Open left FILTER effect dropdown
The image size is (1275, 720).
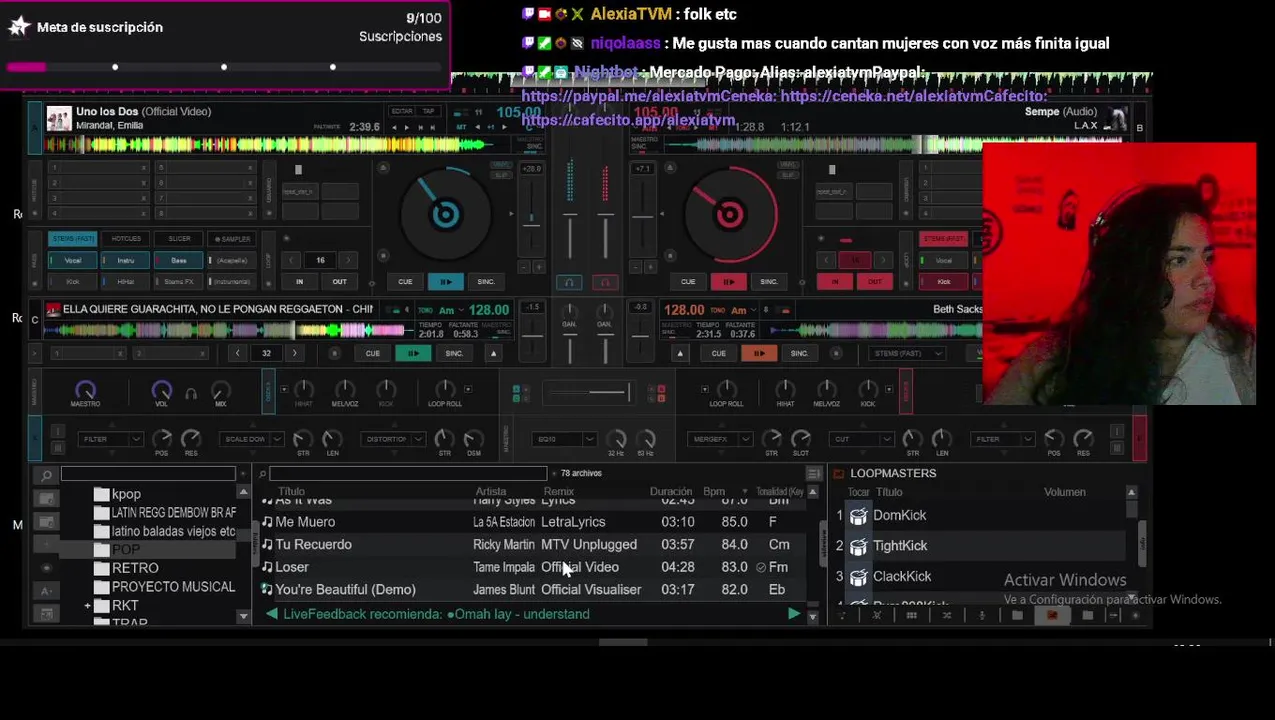[110, 439]
